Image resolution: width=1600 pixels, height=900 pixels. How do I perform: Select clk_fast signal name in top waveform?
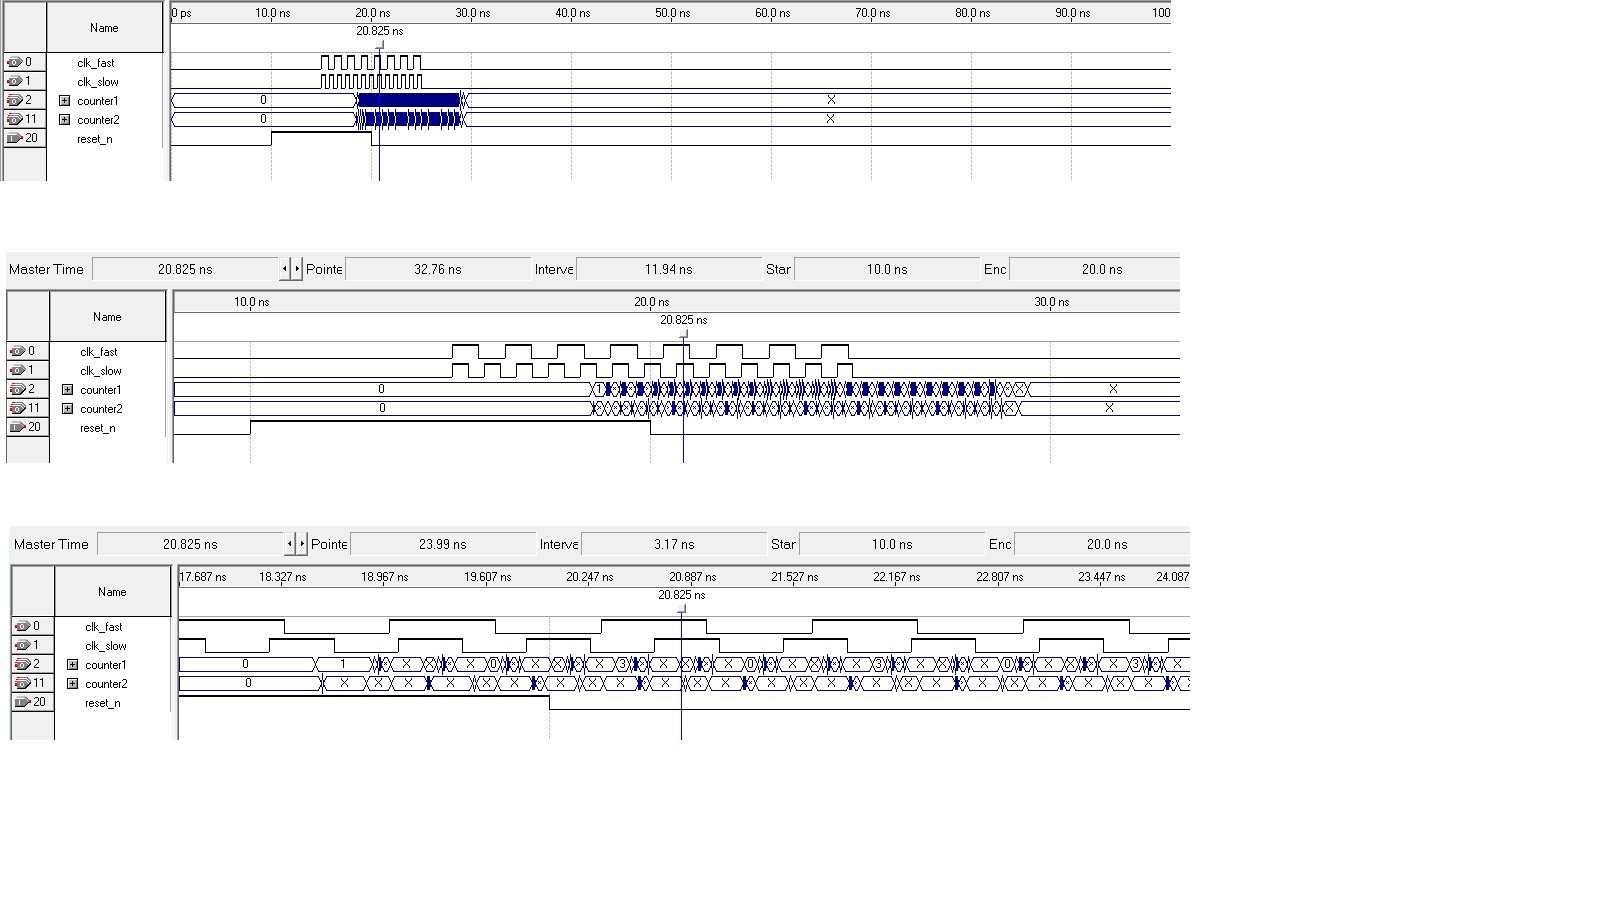pyautogui.click(x=96, y=63)
